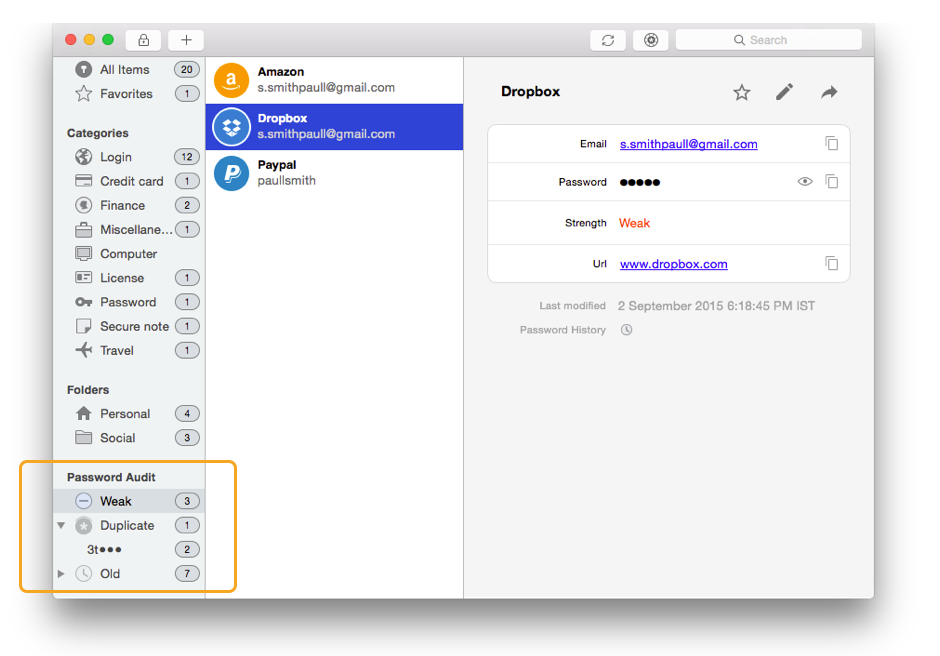Select the Old passwords audit row
This screenshot has height=656, width=940.
coord(129,574)
